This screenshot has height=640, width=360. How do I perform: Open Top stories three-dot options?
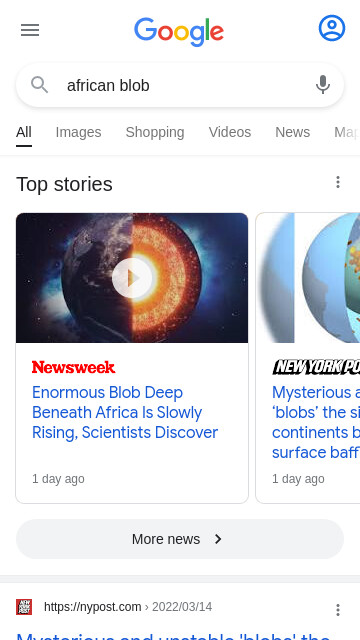(x=338, y=182)
